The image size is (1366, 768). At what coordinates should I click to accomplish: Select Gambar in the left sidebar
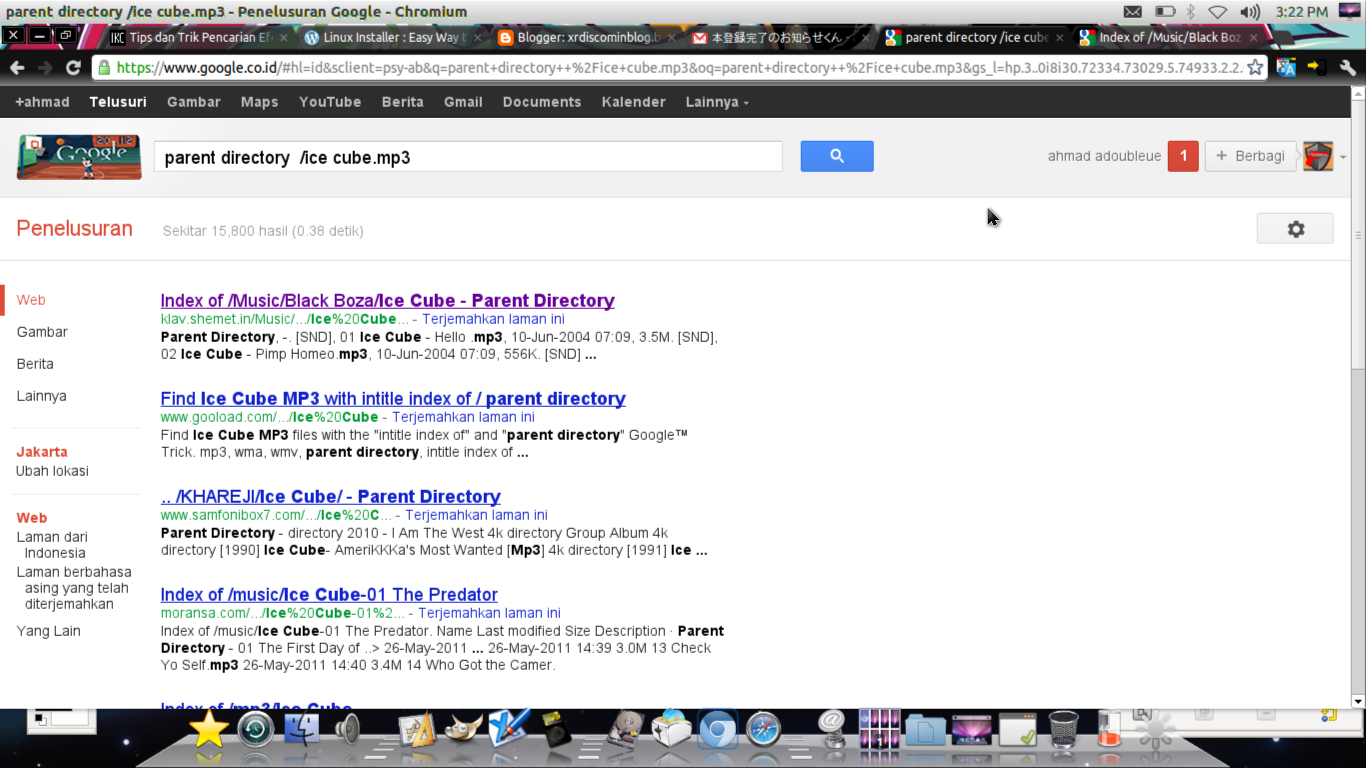(42, 332)
